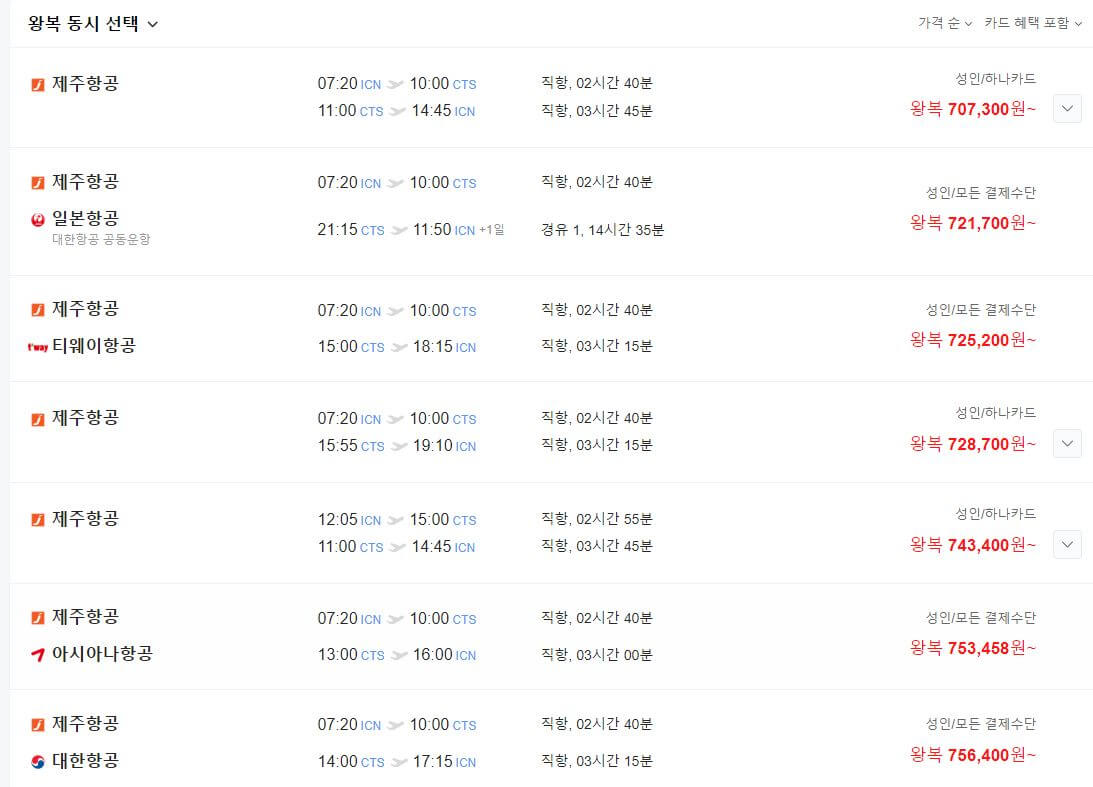Expand details chevron on the 743,400원 flight

[x=1066, y=545]
